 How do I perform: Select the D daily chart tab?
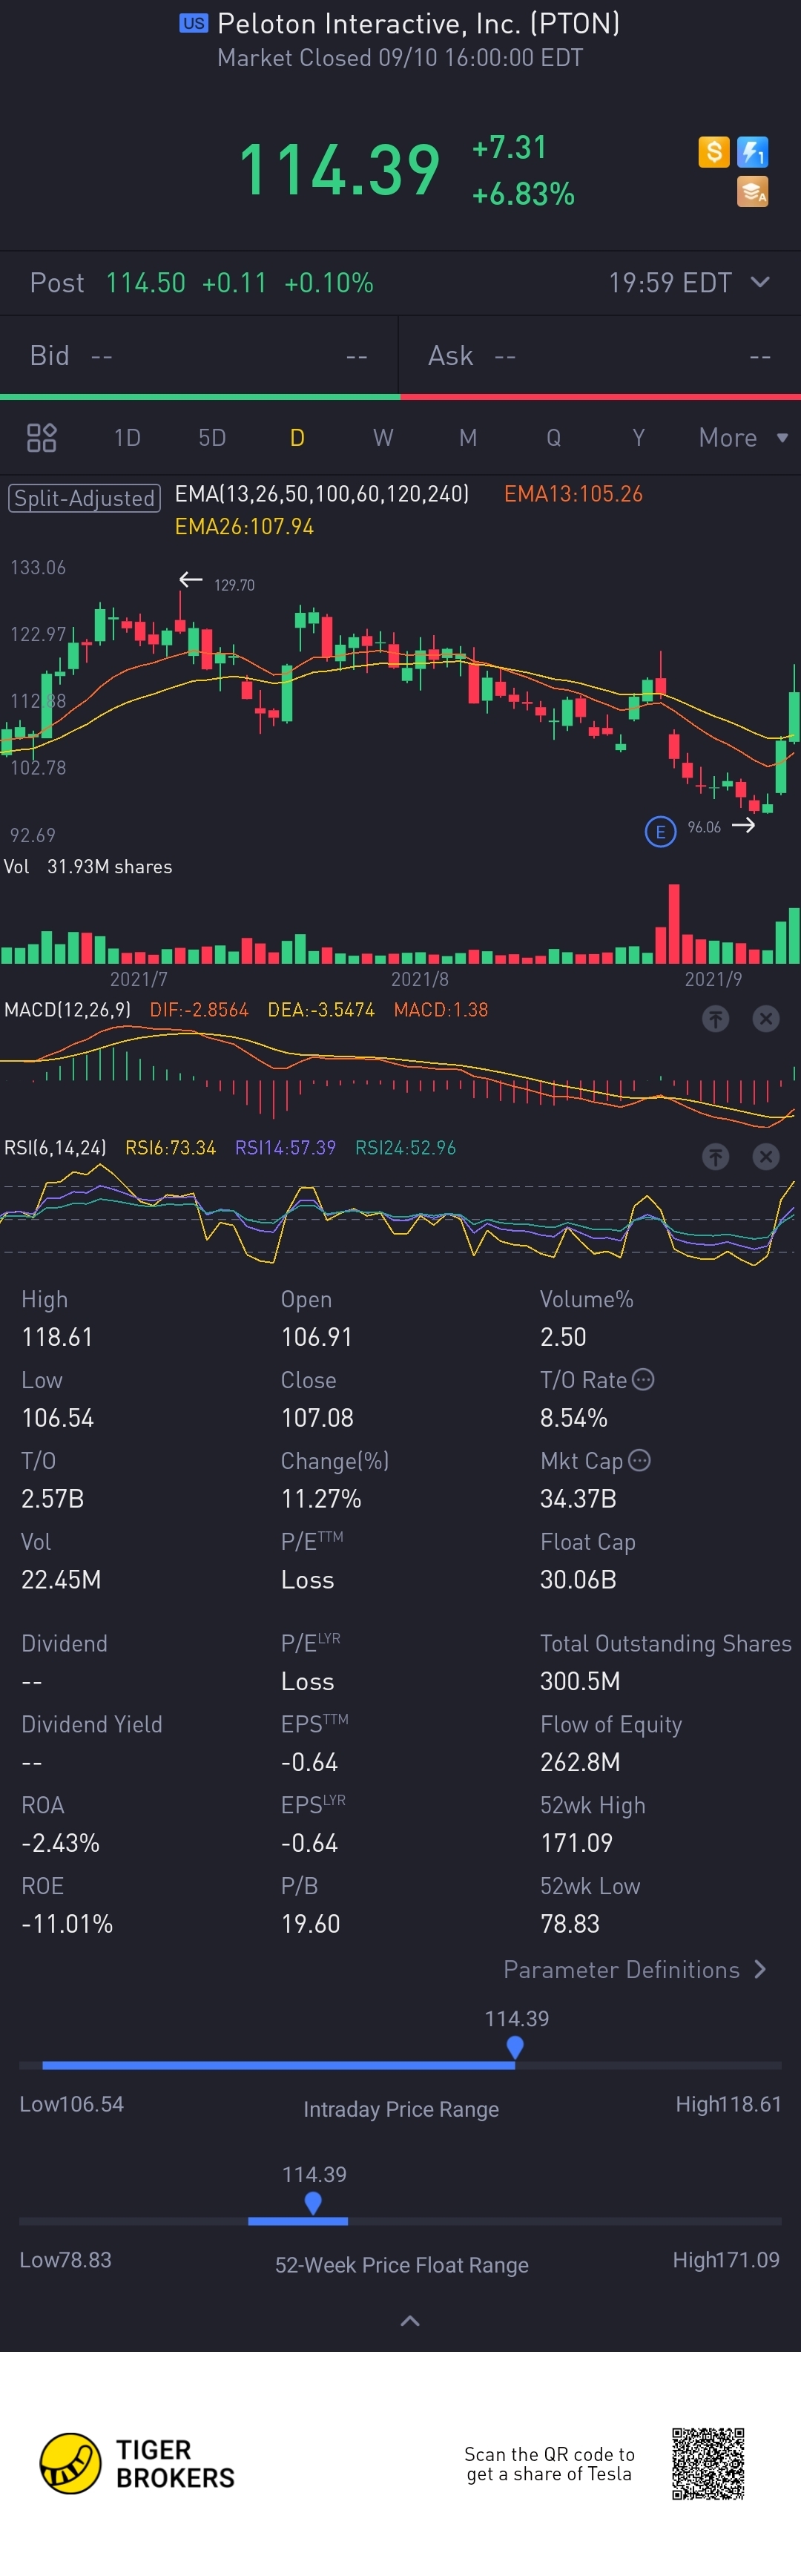pos(297,437)
